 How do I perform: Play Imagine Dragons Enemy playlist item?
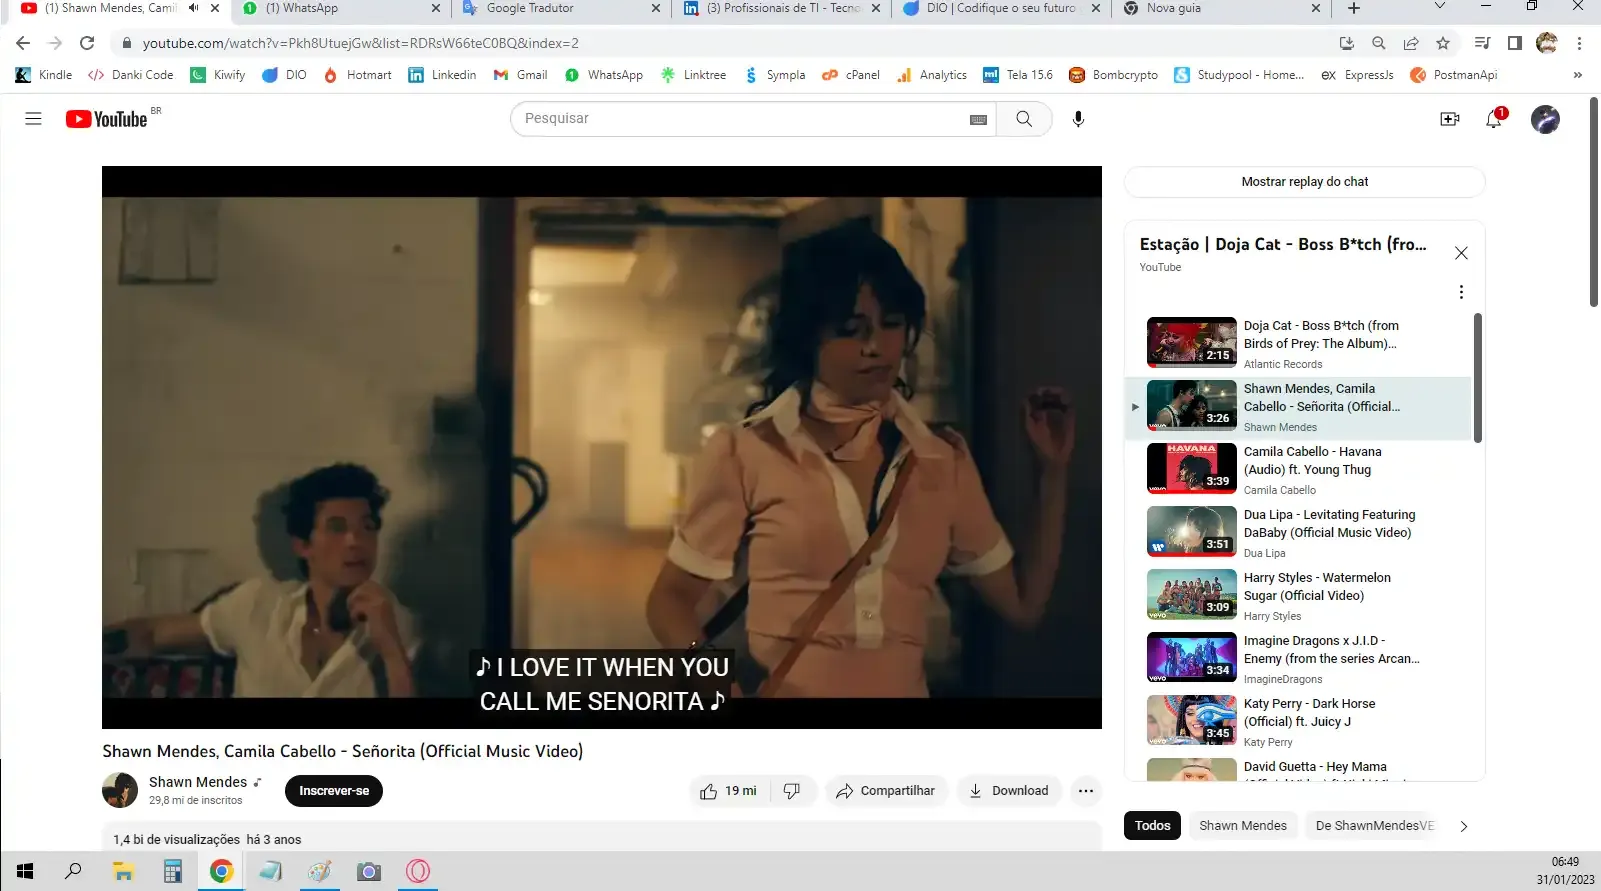1298,659
